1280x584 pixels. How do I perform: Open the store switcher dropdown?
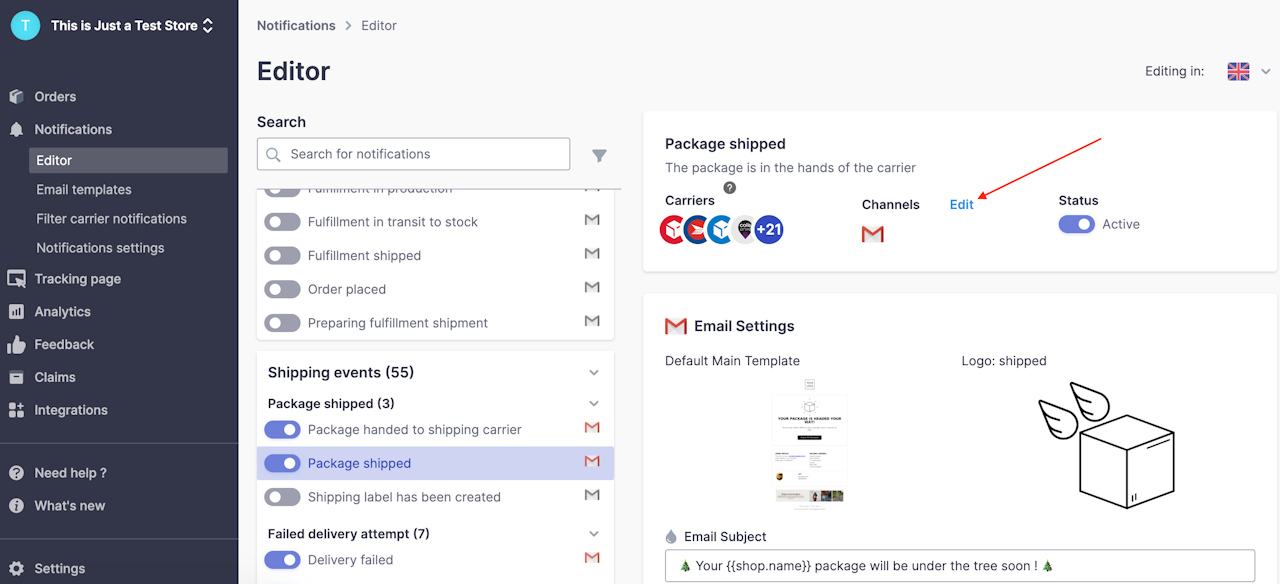207,26
